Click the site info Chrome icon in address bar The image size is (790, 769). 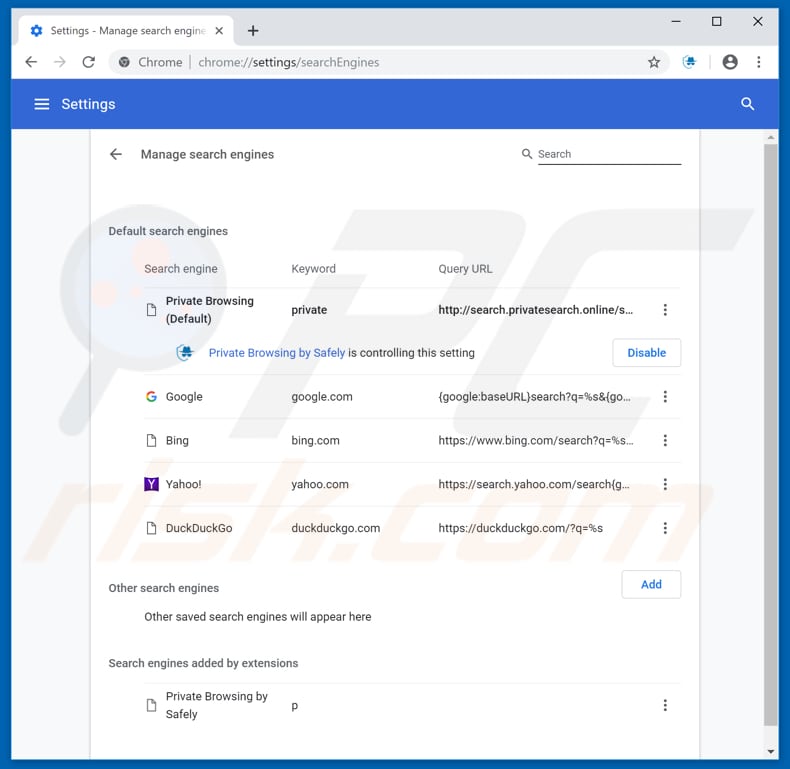tap(124, 62)
